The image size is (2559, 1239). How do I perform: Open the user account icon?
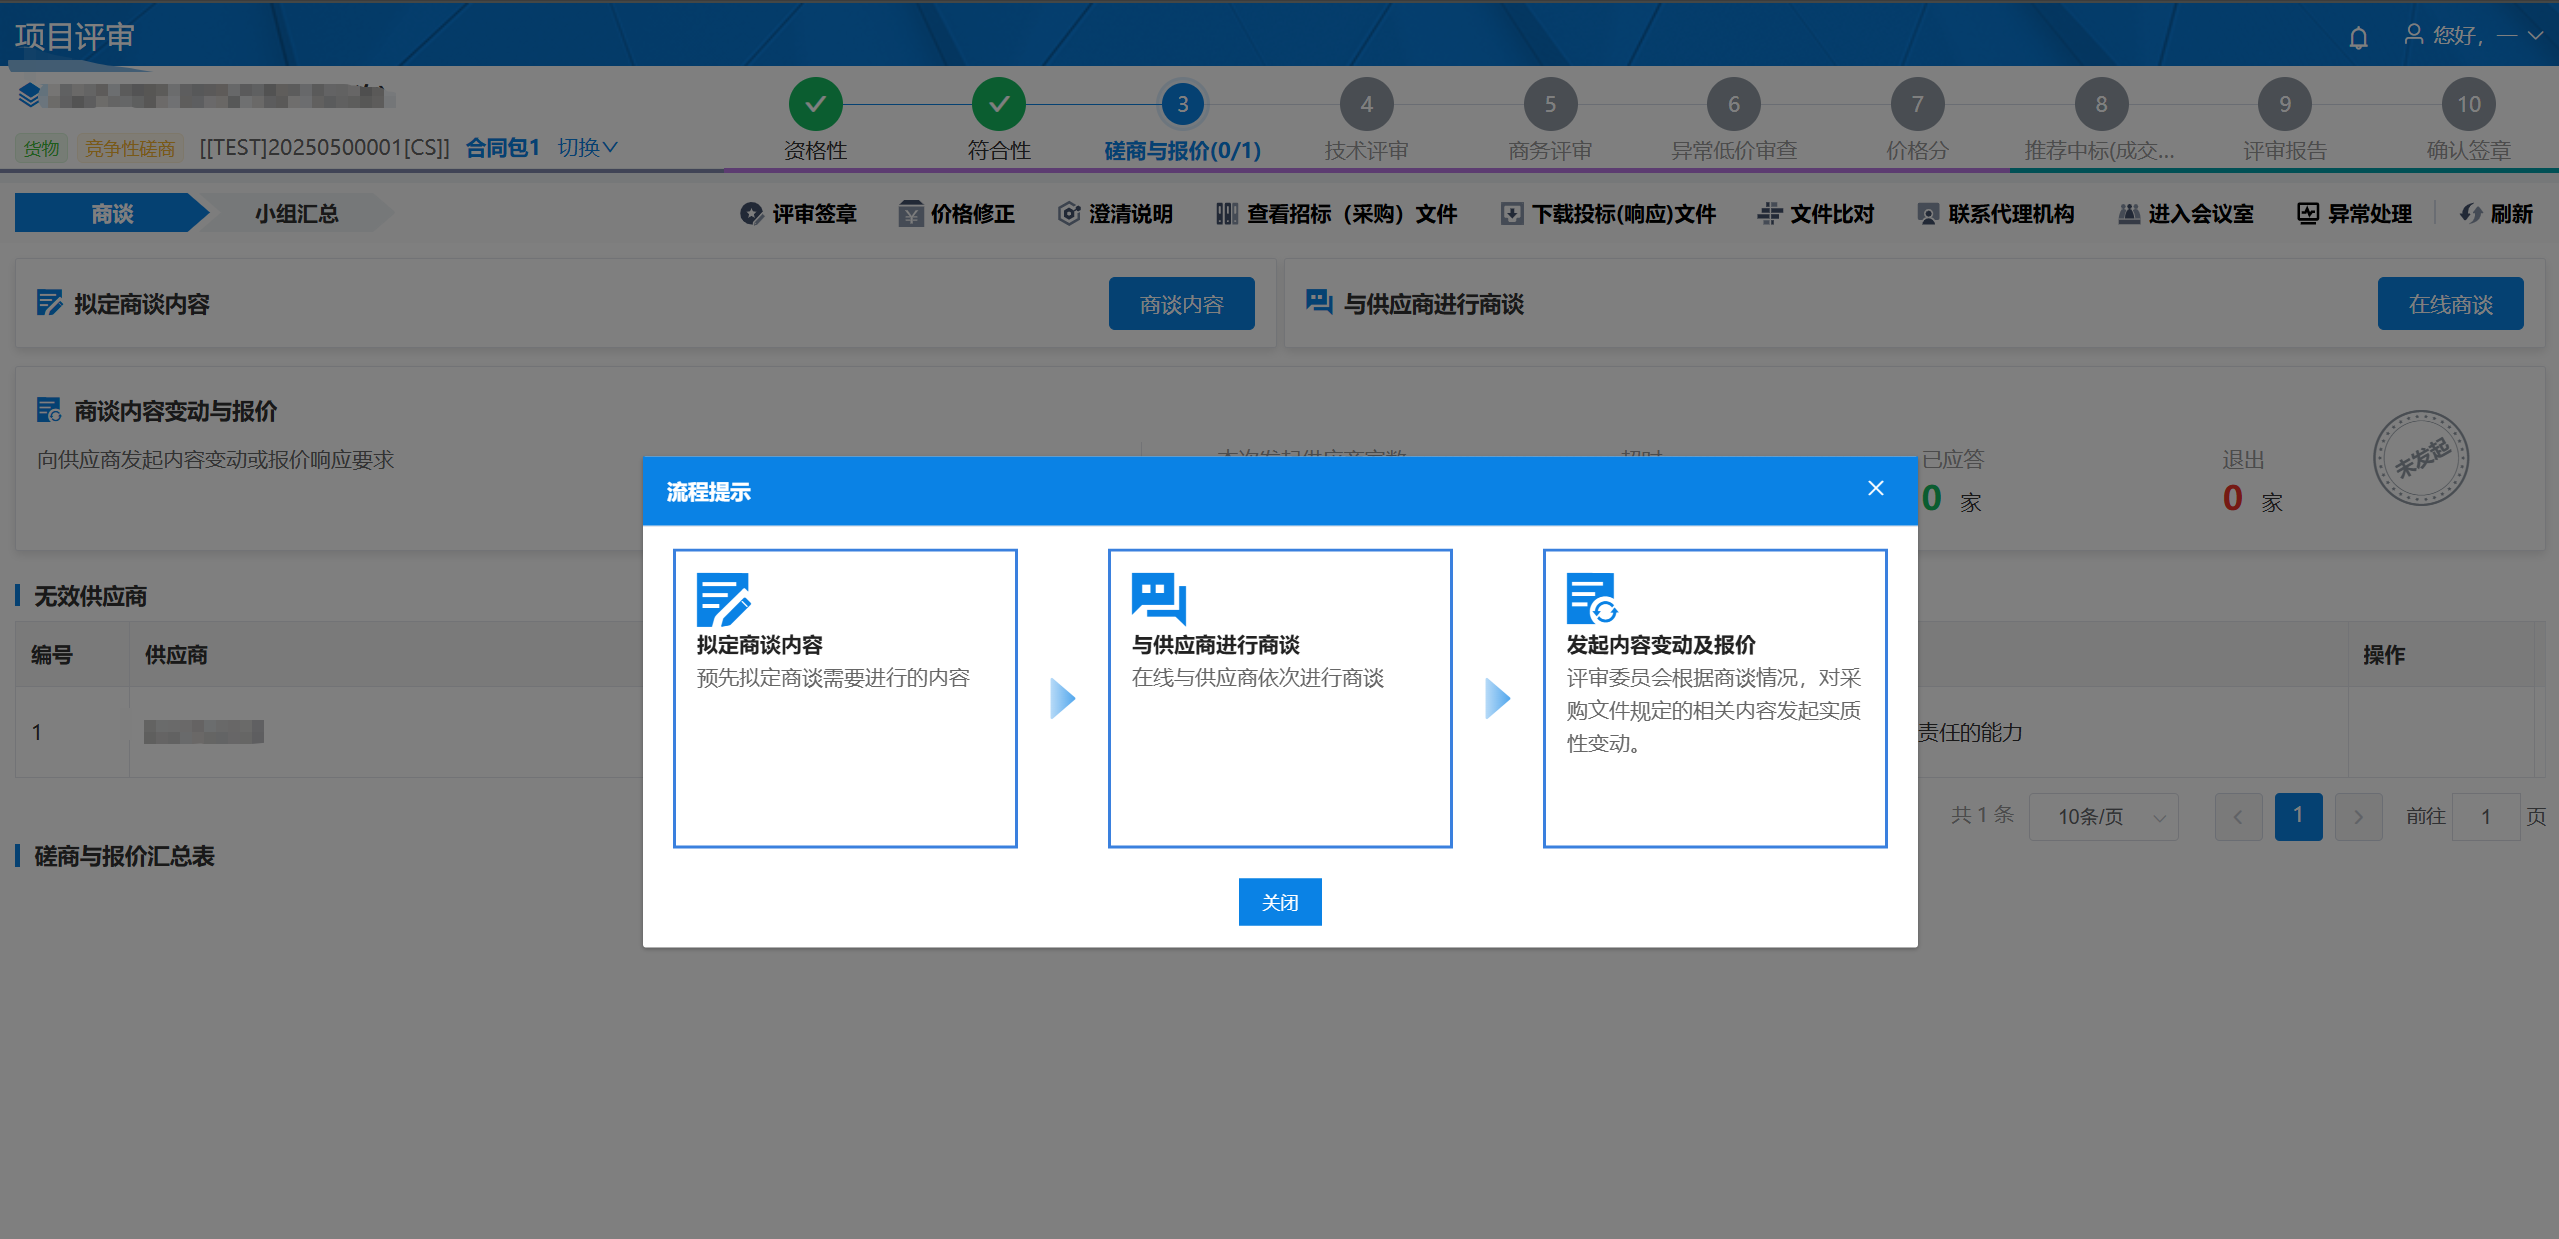[x=2413, y=35]
